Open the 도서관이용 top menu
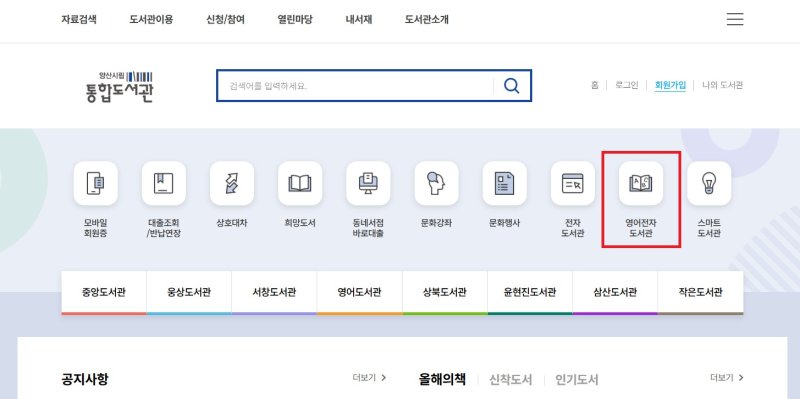 (x=152, y=19)
